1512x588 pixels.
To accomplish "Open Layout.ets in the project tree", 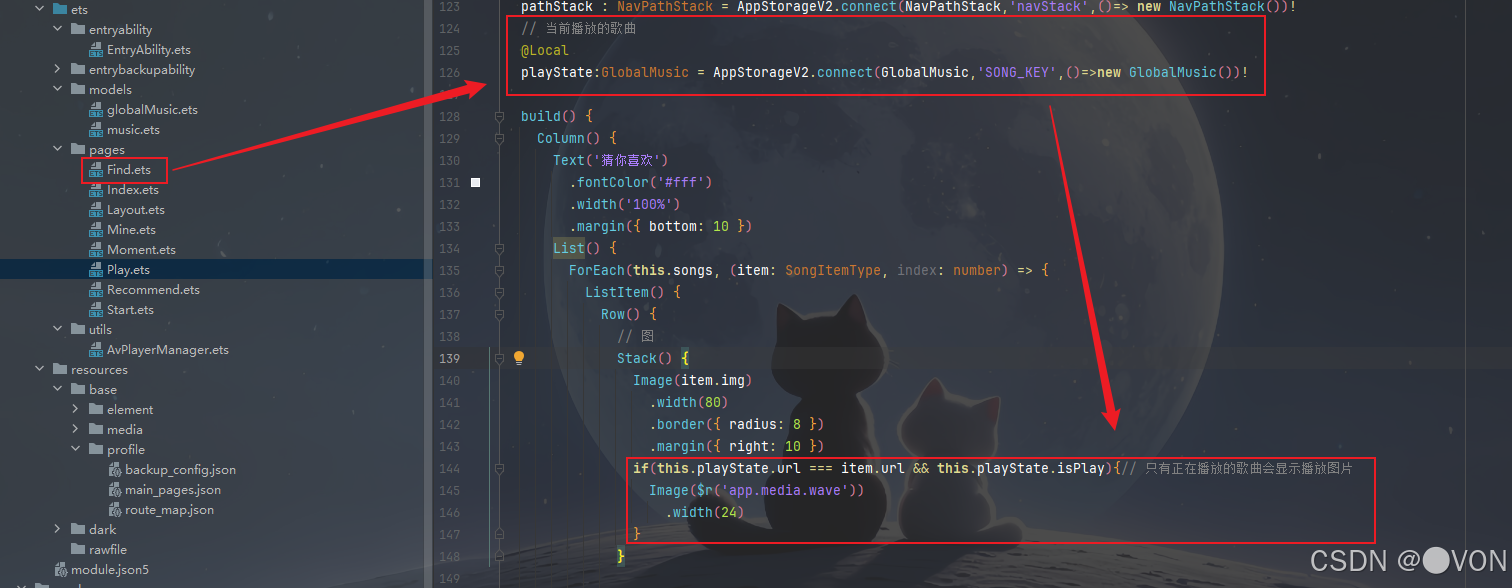I will [x=136, y=209].
